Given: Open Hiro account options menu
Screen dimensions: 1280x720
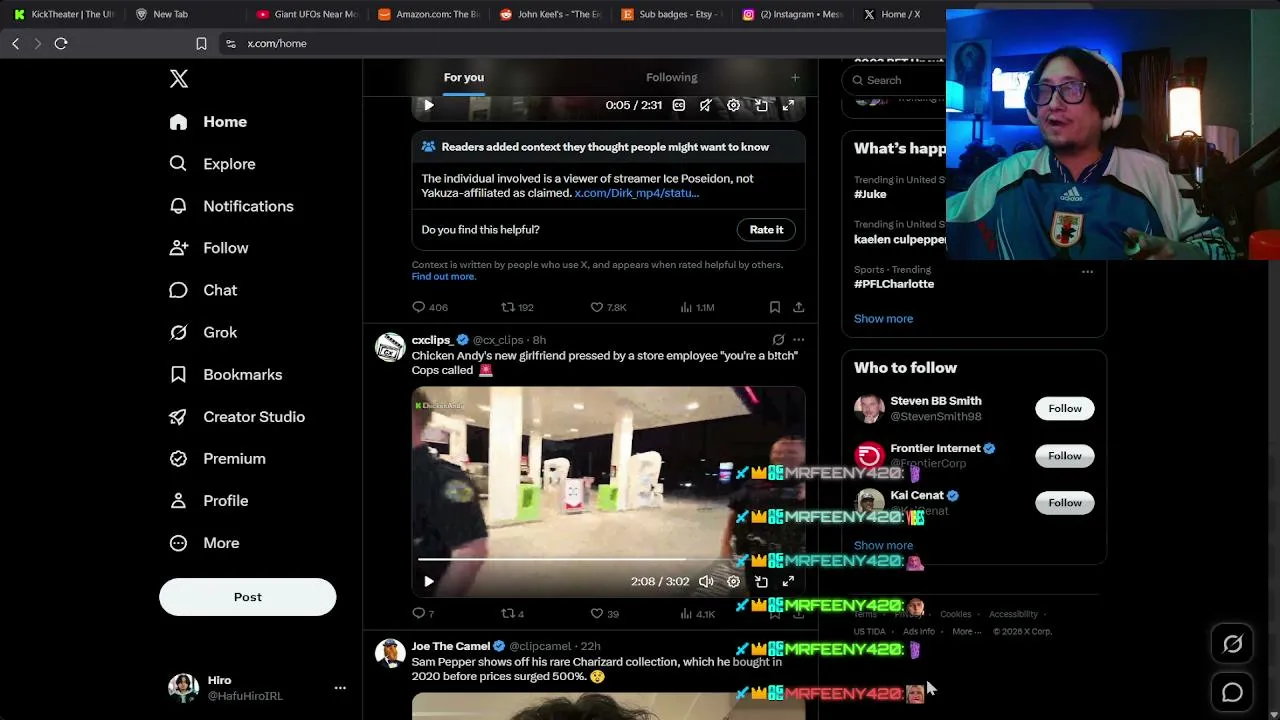Looking at the screenshot, I should 340,688.
